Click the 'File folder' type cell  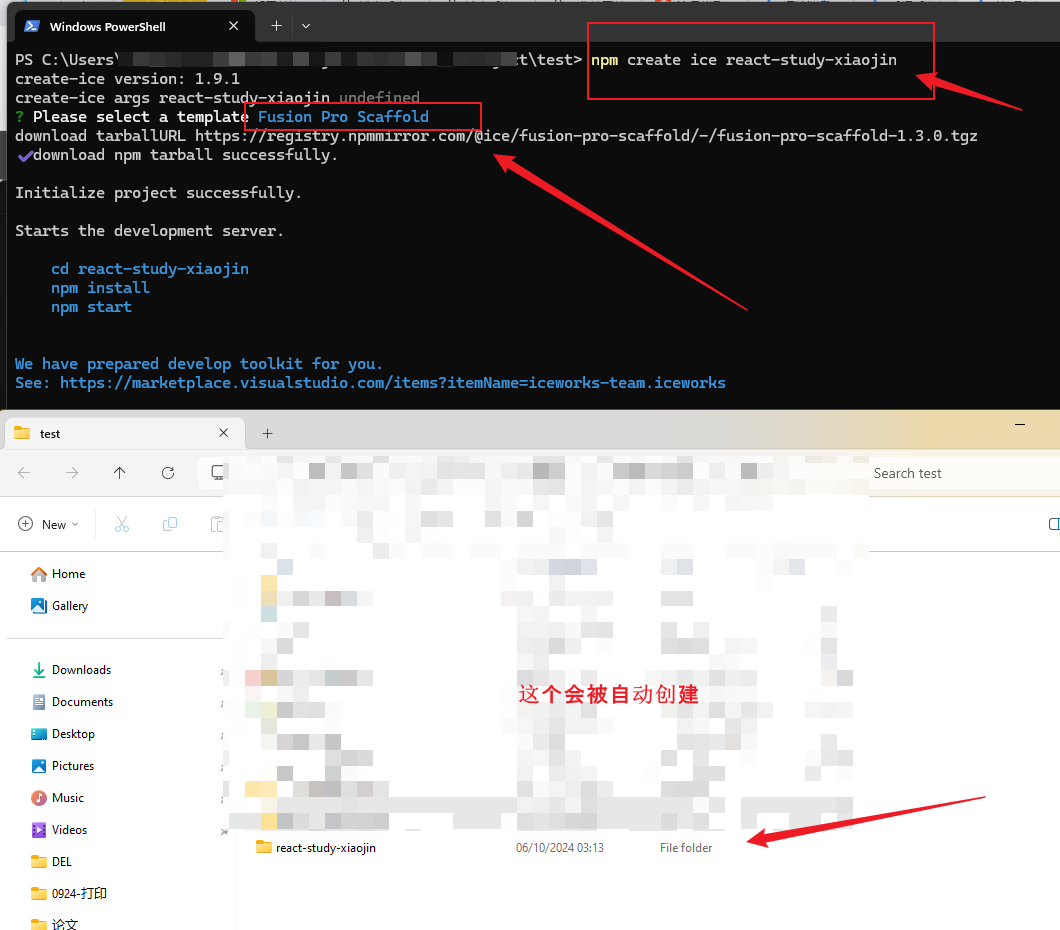click(686, 848)
